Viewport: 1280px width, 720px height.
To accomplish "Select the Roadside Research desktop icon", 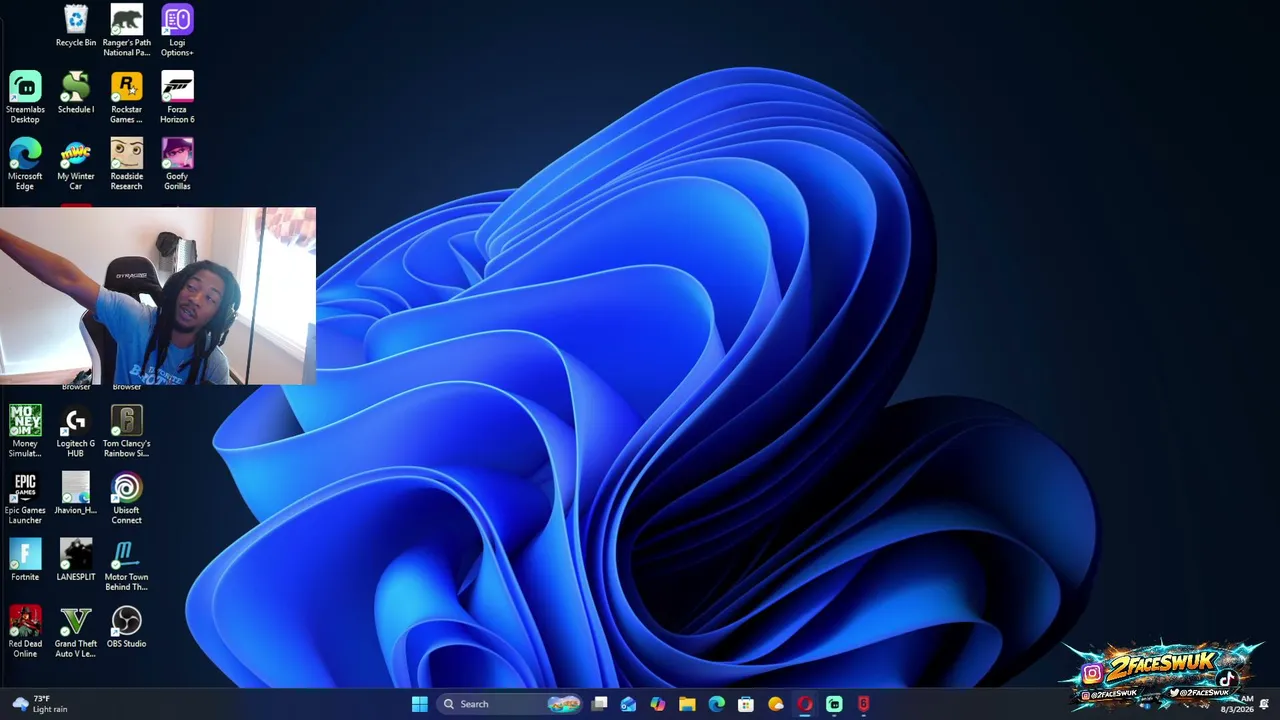I will (126, 165).
